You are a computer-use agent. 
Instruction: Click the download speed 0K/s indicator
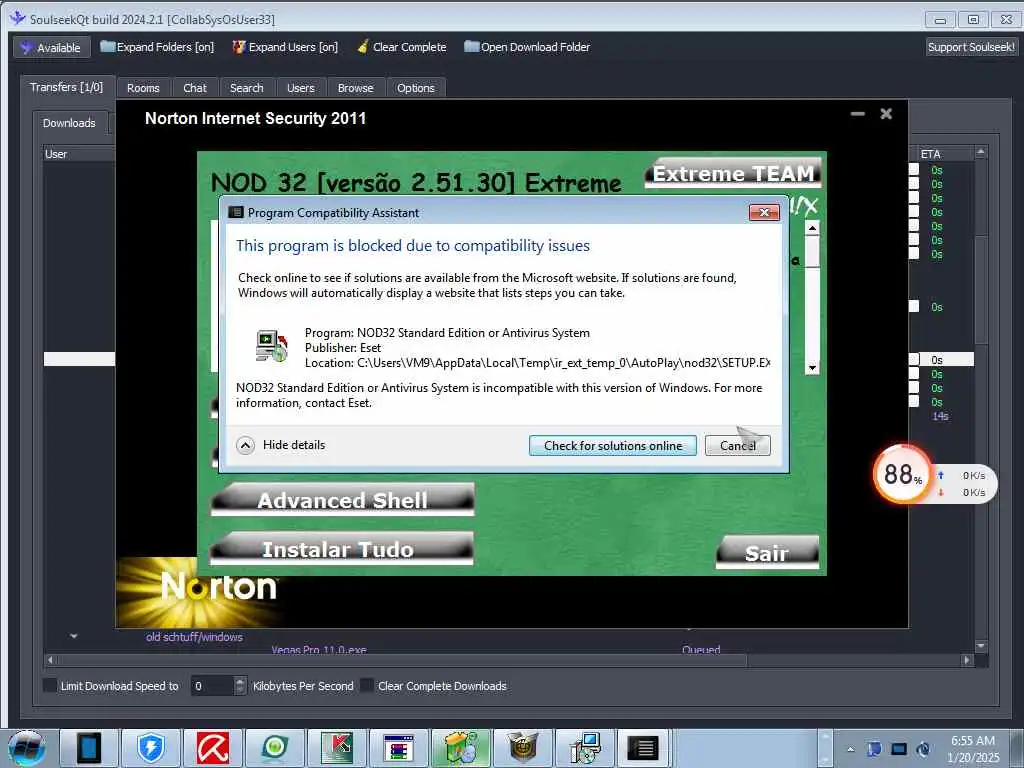pos(961,492)
